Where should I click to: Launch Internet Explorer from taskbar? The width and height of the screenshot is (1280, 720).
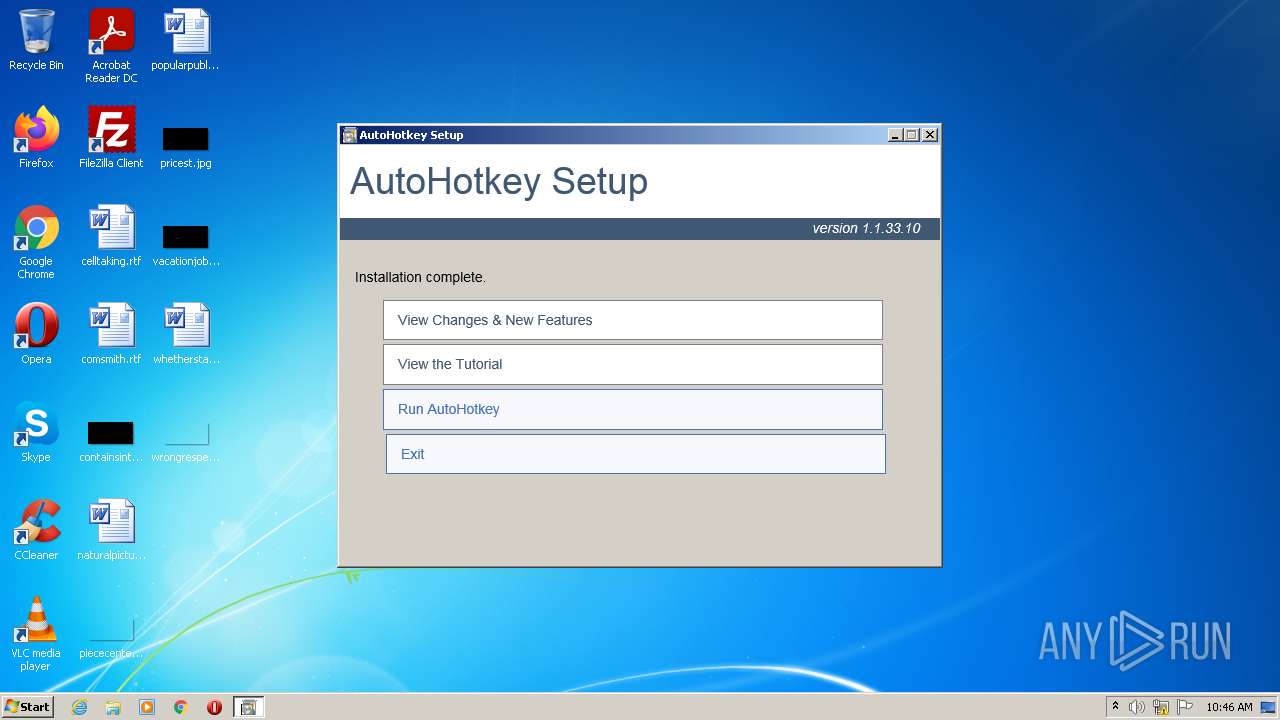tap(79, 707)
